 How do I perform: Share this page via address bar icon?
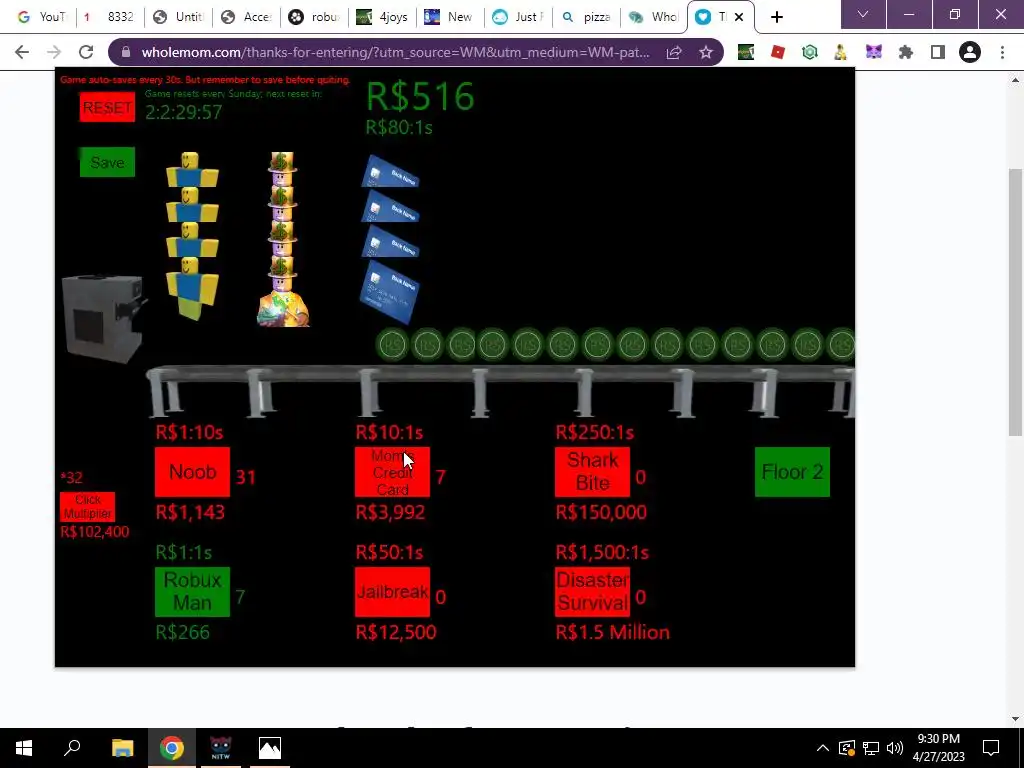point(674,52)
